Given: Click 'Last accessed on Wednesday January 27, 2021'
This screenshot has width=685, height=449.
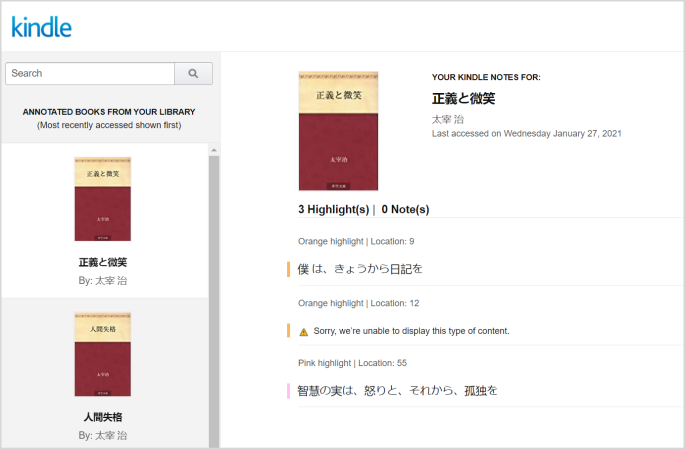Looking at the screenshot, I should (527, 134).
